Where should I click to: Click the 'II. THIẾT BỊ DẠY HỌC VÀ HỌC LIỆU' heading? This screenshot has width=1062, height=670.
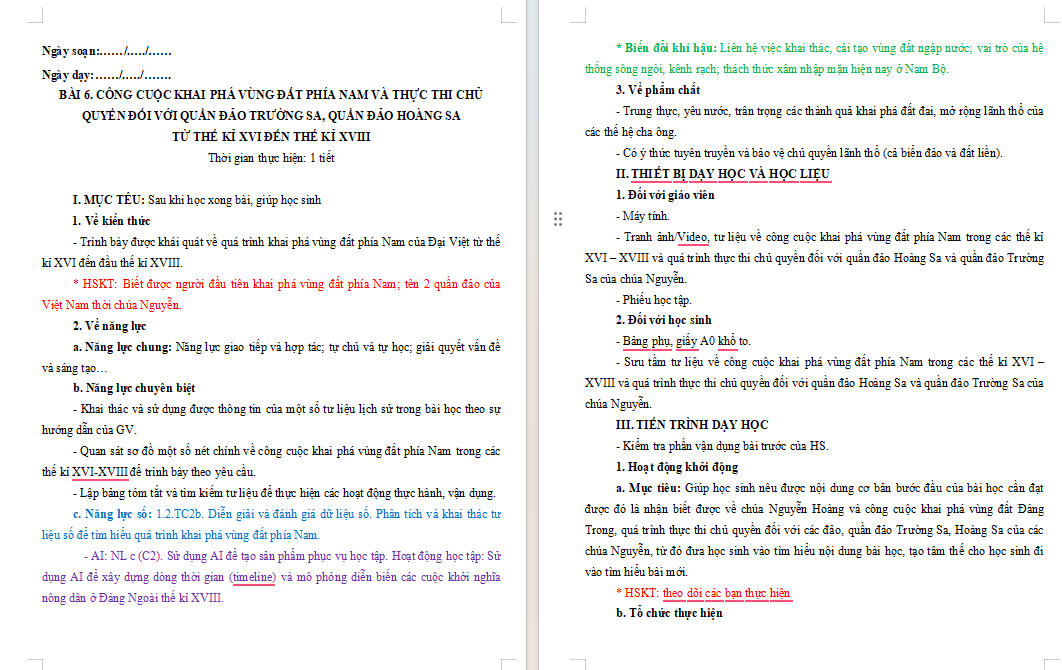pos(723,174)
